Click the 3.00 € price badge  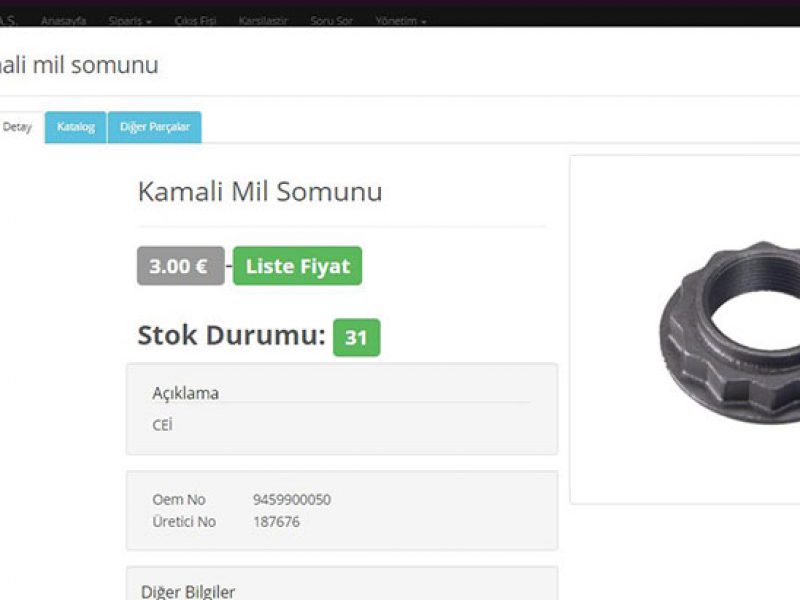coord(181,266)
